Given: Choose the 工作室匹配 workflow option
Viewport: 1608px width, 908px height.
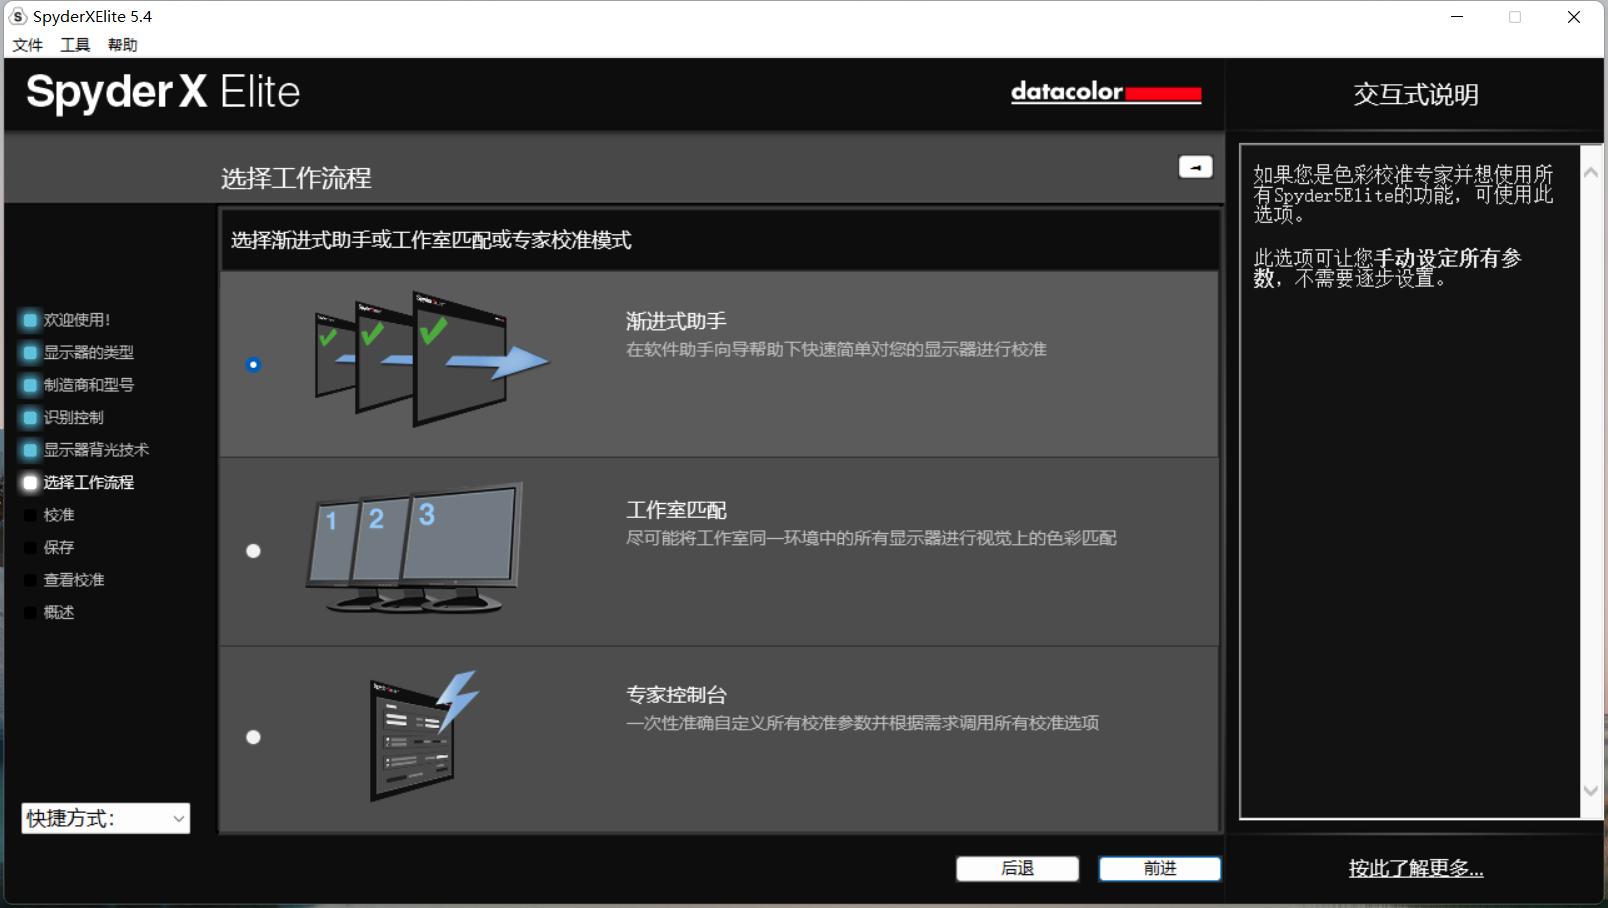Looking at the screenshot, I should 253,550.
